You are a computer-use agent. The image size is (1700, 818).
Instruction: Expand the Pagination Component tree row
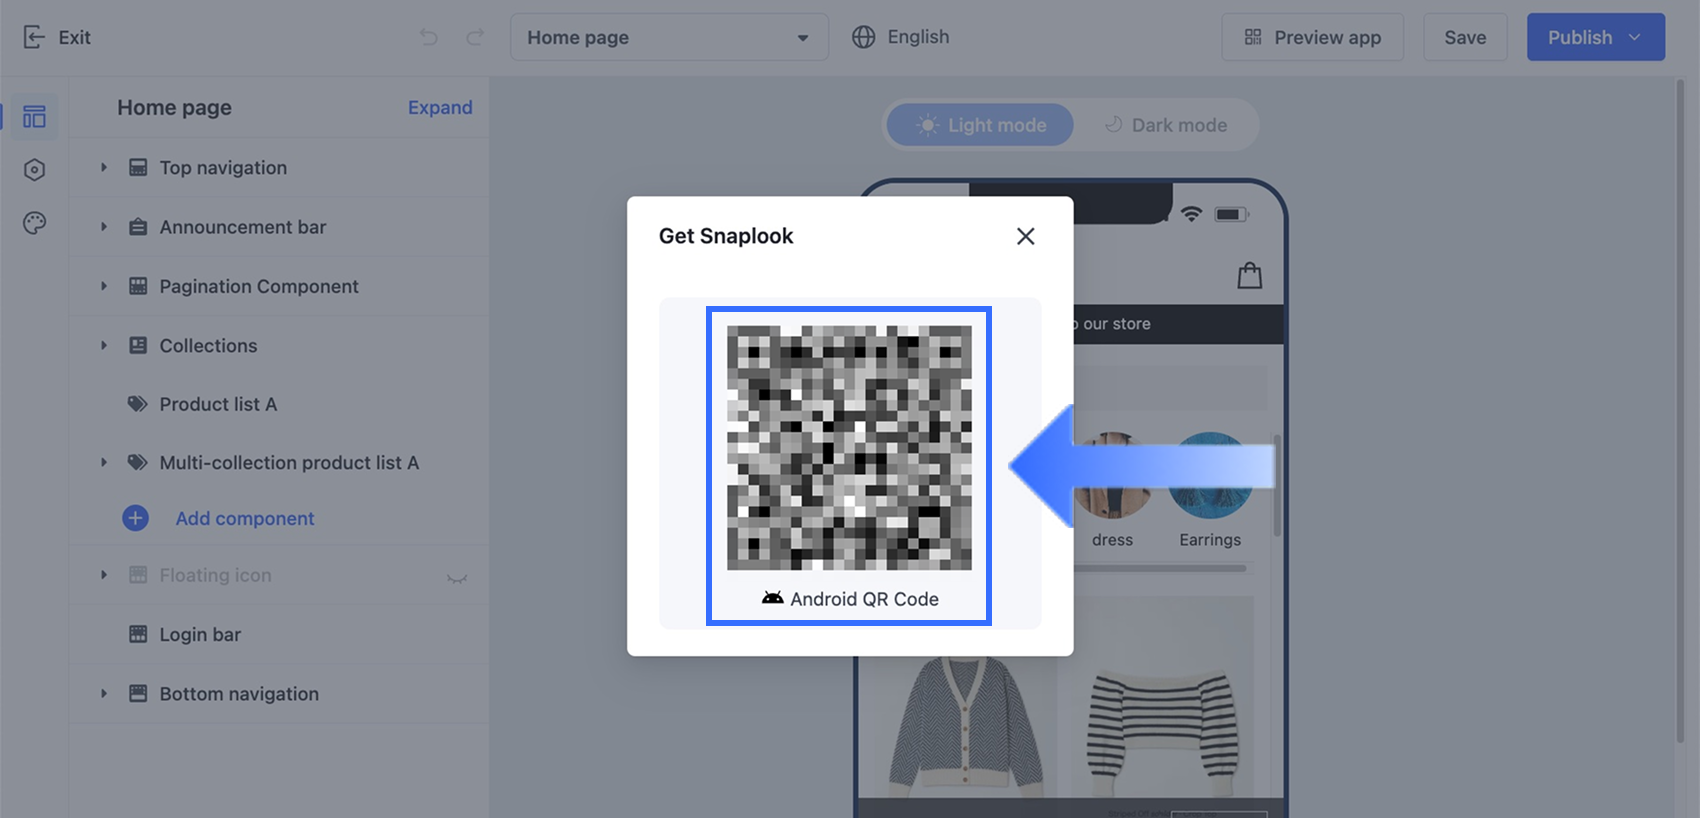pos(103,286)
